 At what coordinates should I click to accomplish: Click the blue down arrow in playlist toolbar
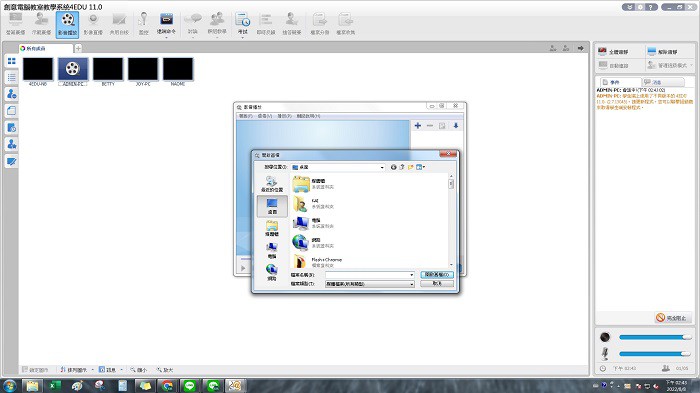456,126
